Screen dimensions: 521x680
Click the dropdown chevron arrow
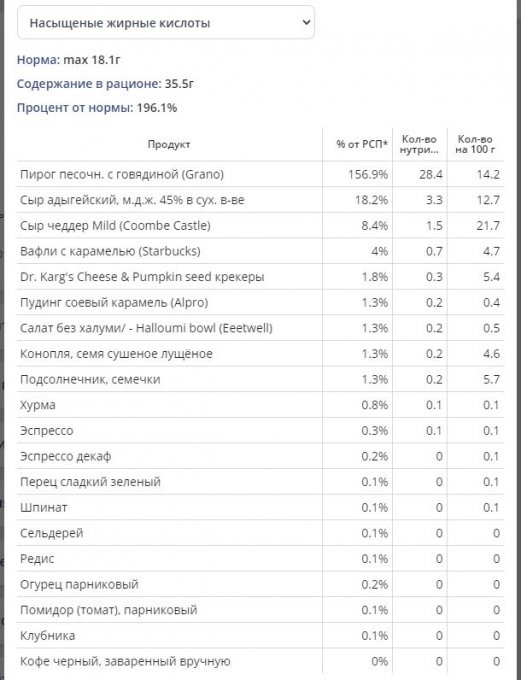pos(306,22)
